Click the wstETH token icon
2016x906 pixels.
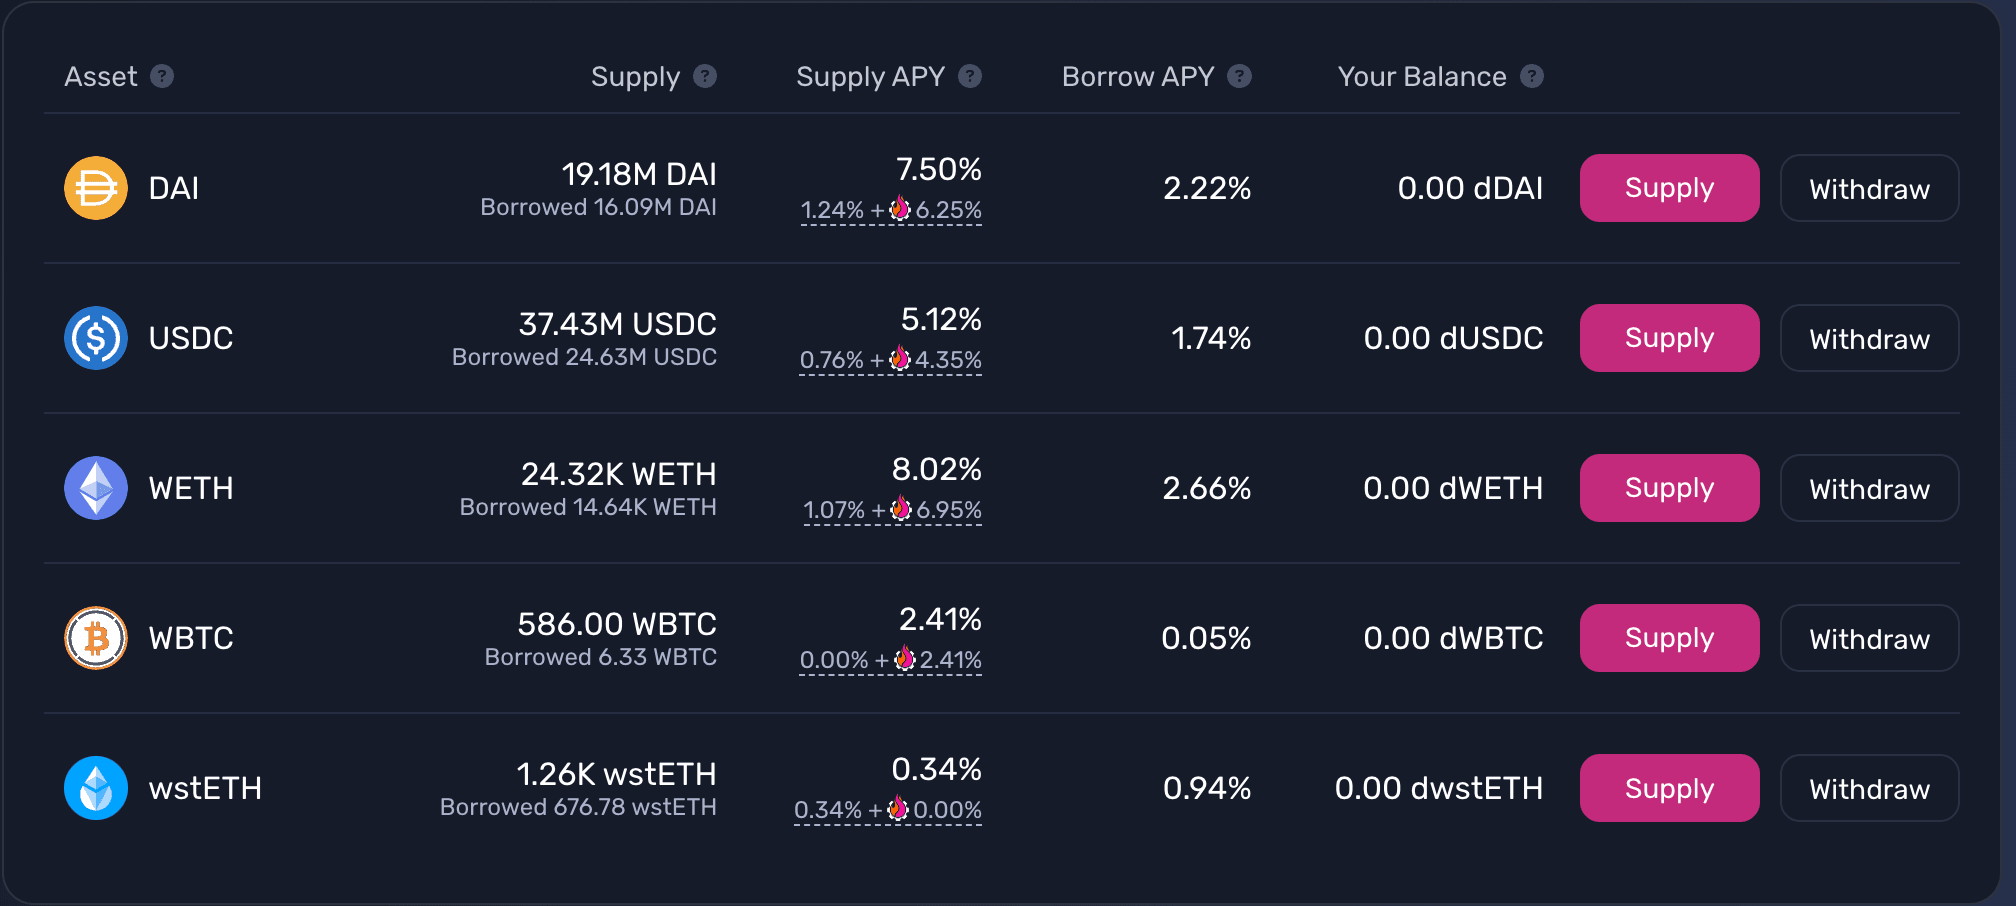point(96,788)
